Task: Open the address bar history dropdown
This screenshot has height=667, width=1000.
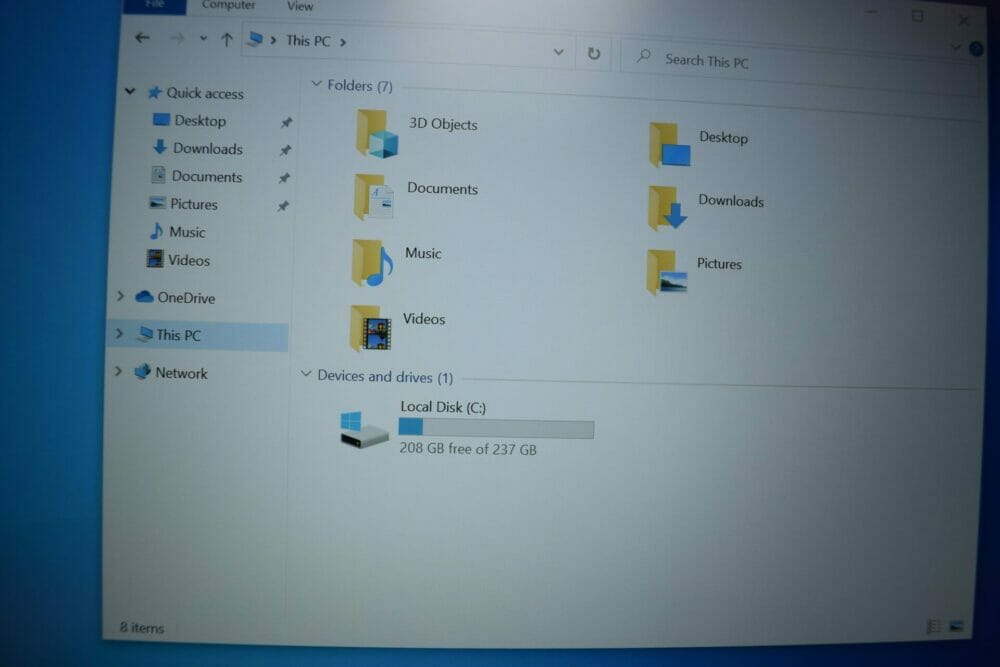Action: point(558,52)
